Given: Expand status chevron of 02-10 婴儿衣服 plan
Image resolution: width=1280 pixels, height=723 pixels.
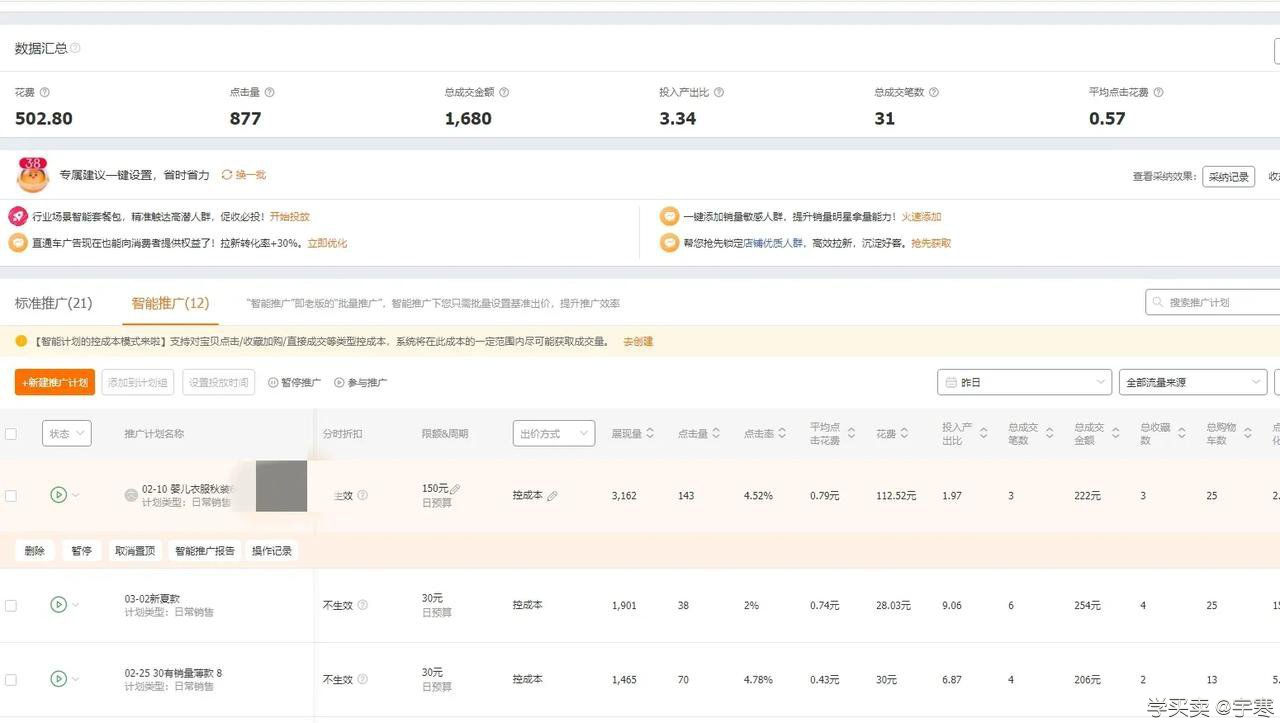Looking at the screenshot, I should pos(75,496).
